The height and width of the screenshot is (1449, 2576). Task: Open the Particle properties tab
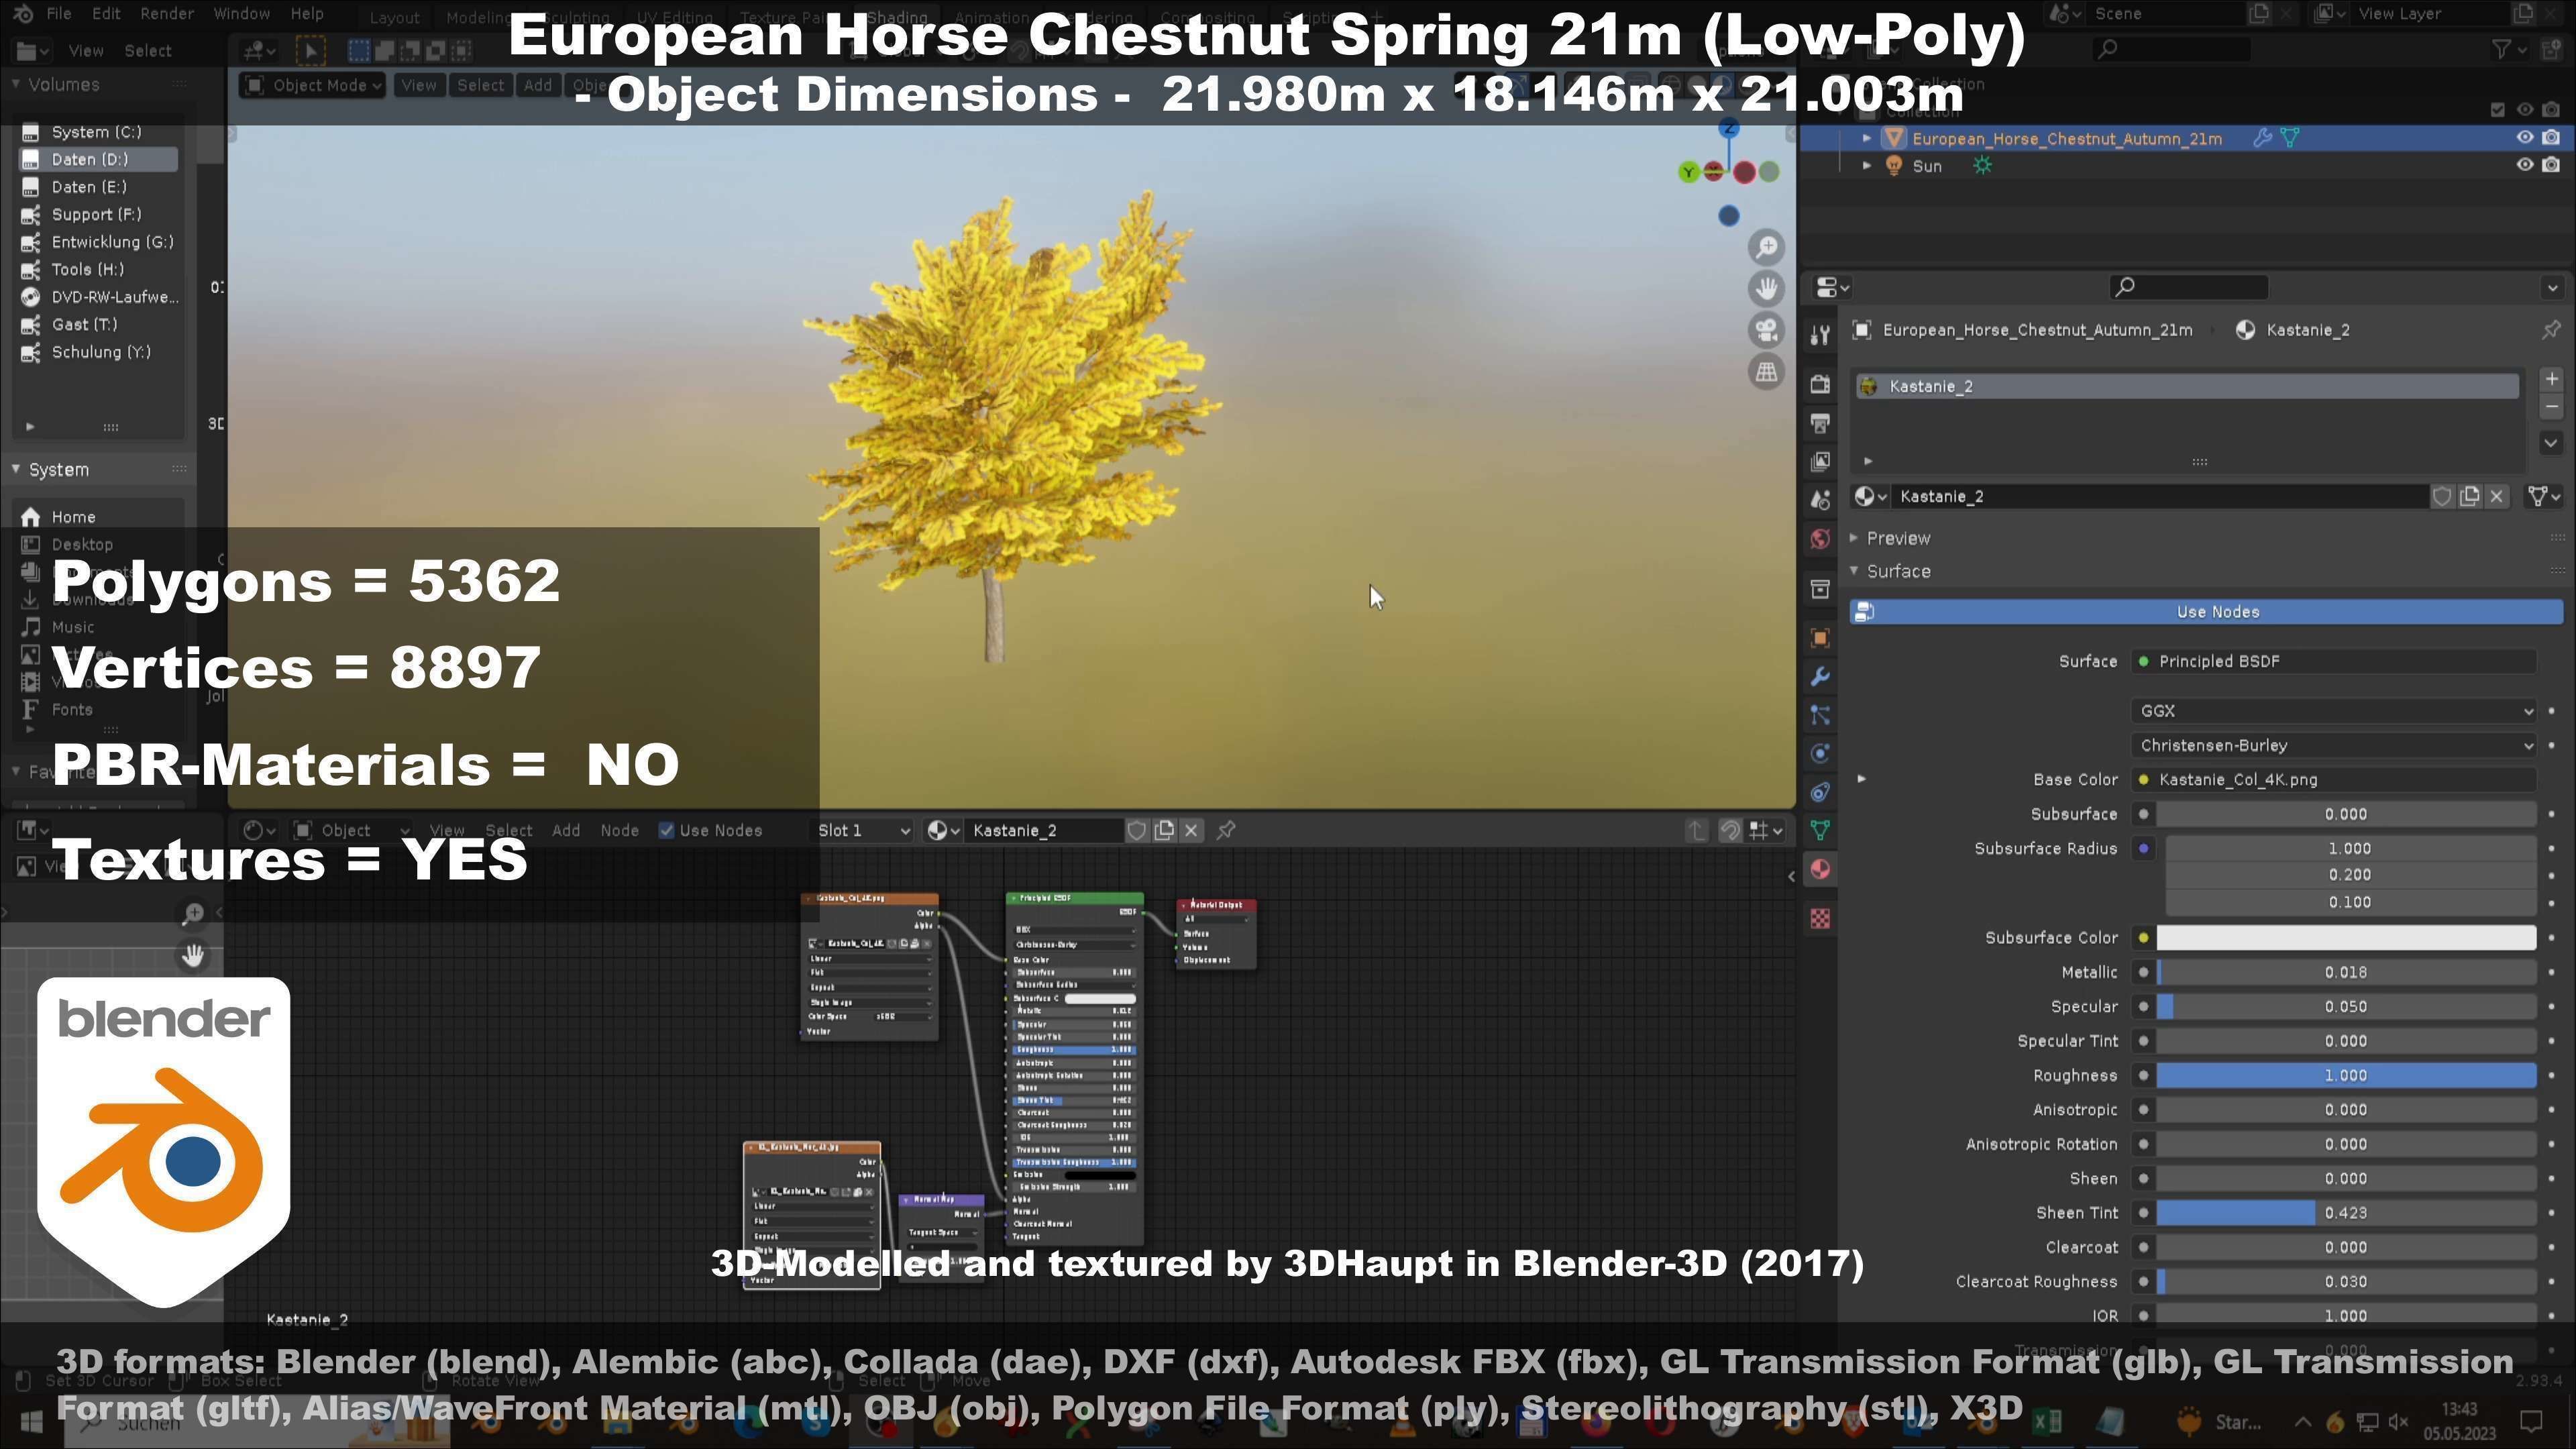[x=1820, y=715]
